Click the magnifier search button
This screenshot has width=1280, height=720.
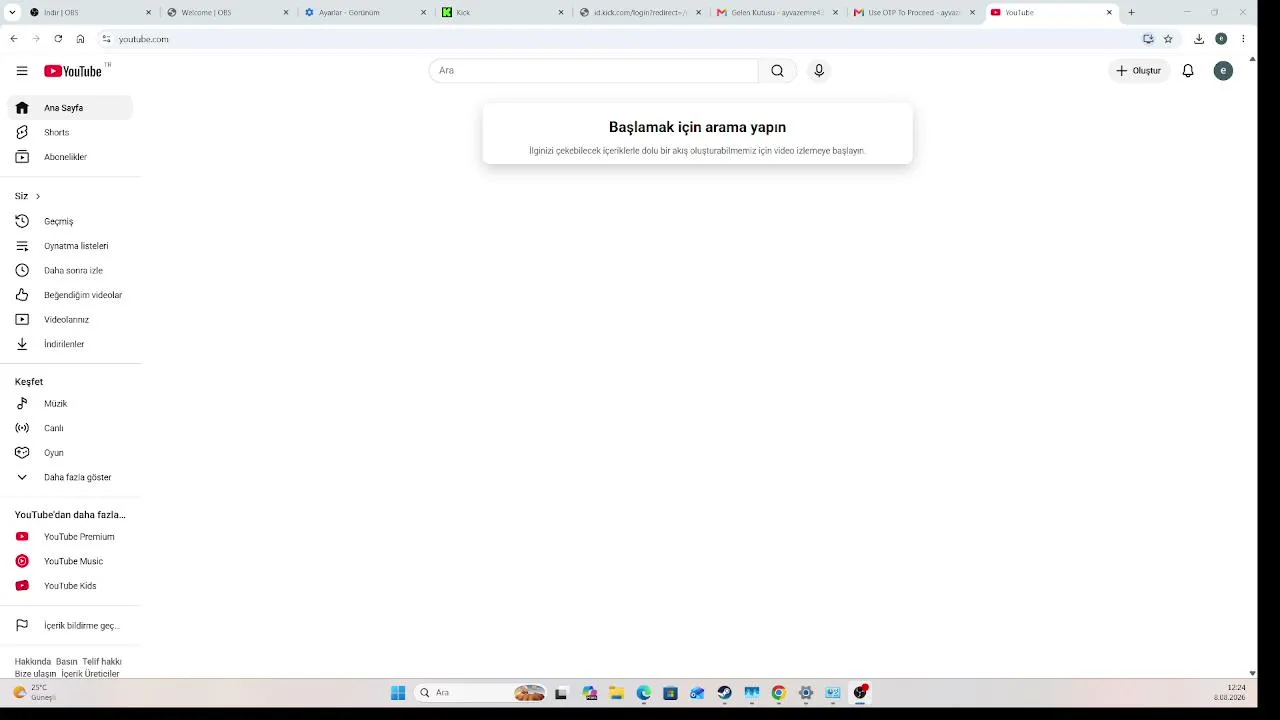pos(777,71)
